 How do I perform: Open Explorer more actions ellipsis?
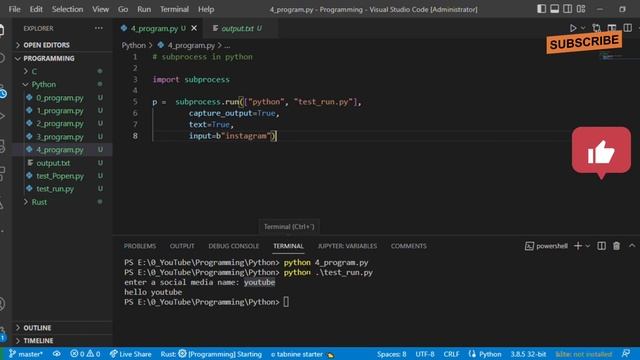[99, 28]
